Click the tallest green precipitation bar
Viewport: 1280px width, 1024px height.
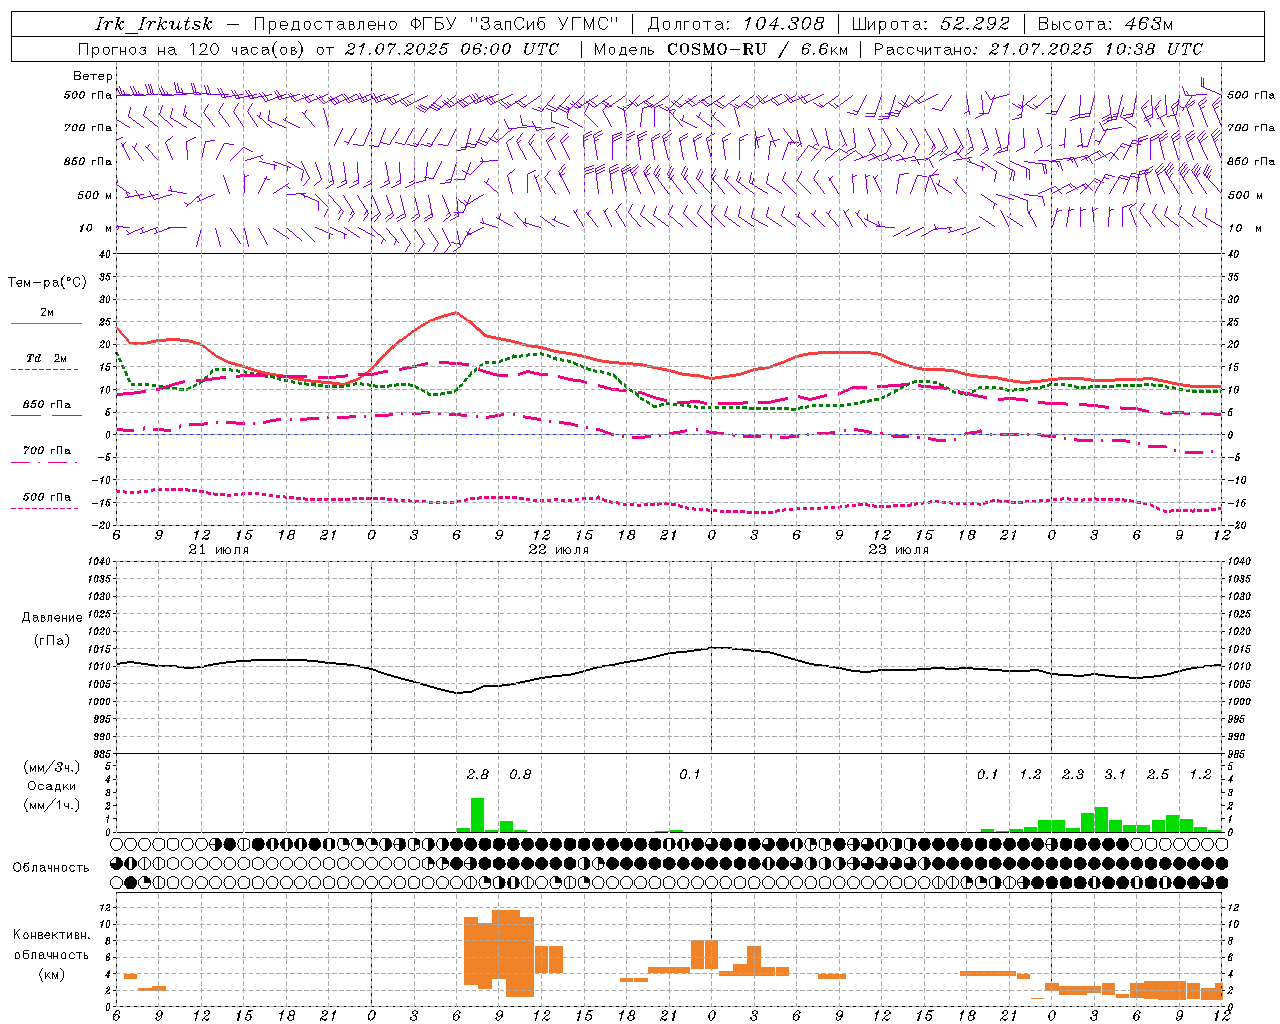pos(478,815)
